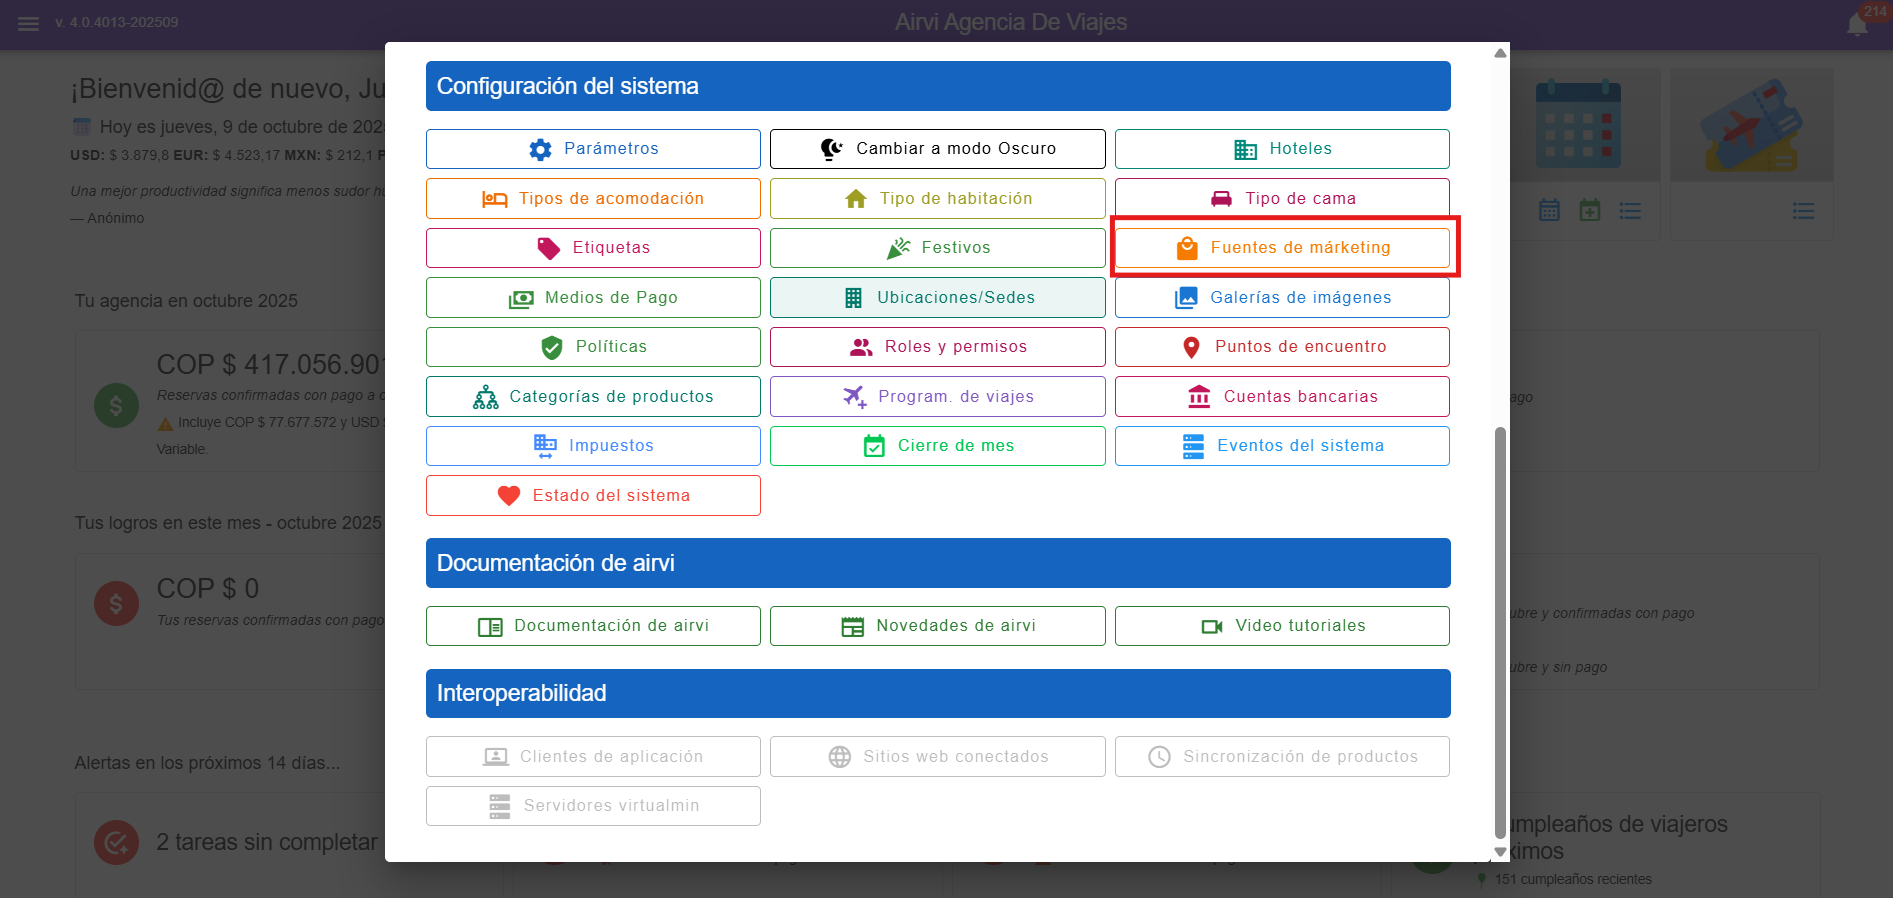Screen dimensions: 1893x898
Task: Open Roles y permisos
Action: click(937, 347)
